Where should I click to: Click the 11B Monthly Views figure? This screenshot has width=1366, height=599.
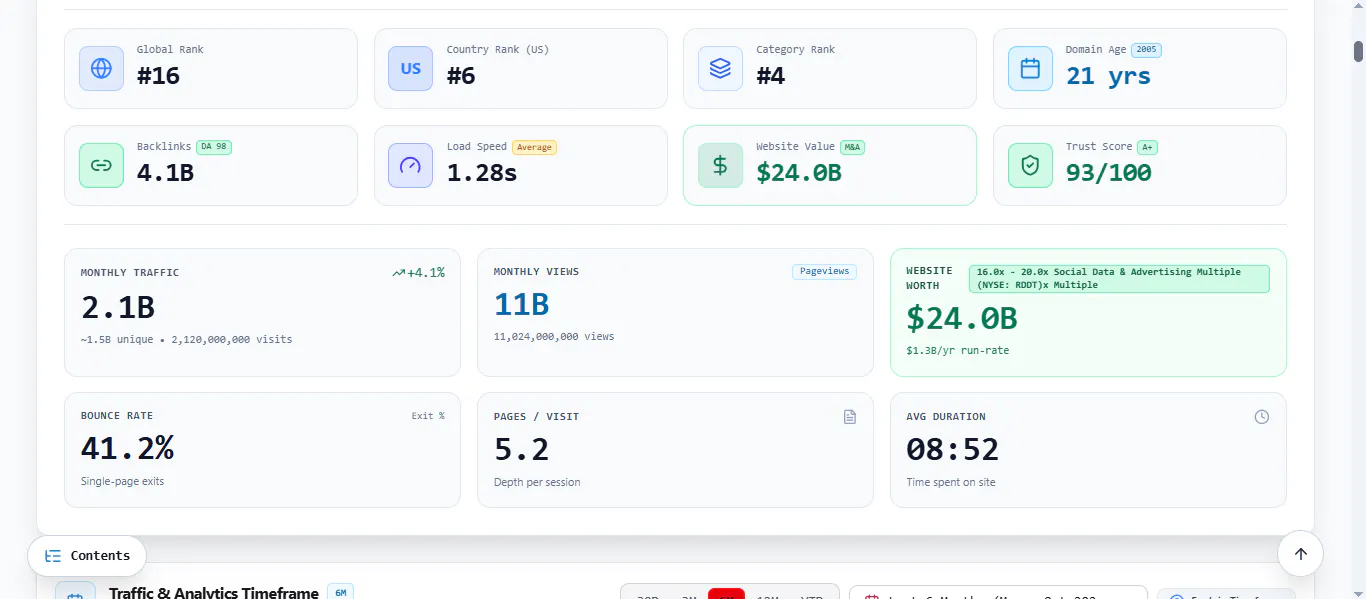pyautogui.click(x=522, y=305)
